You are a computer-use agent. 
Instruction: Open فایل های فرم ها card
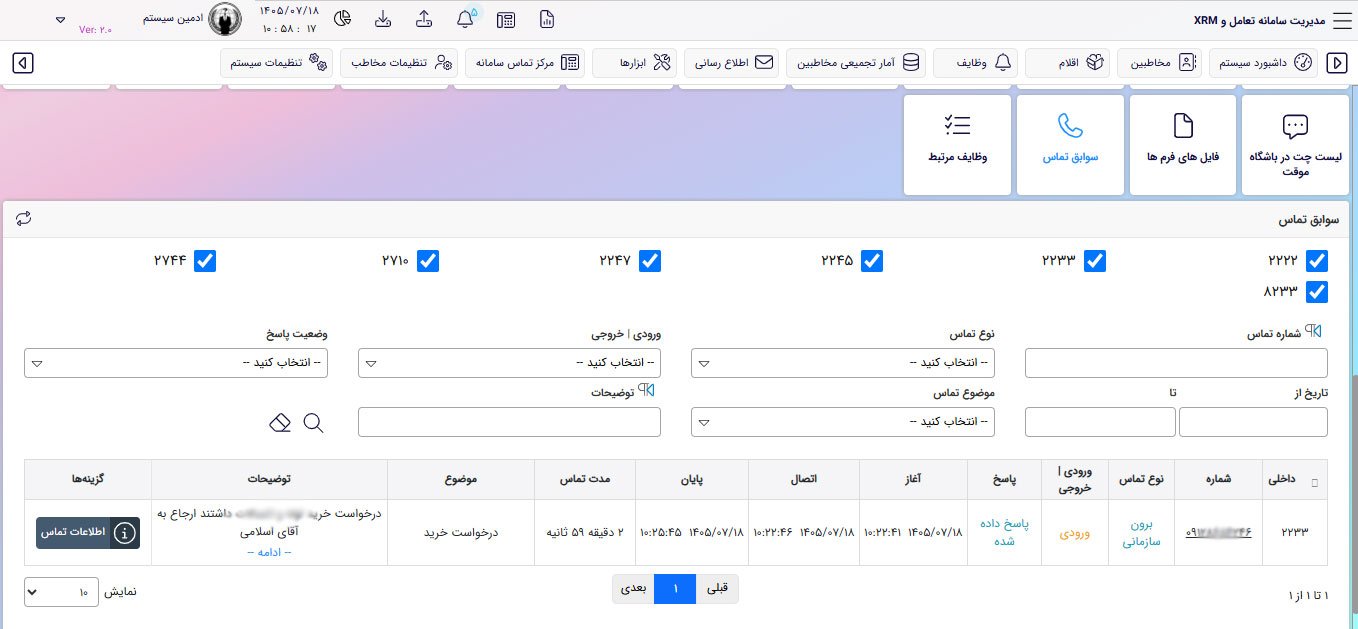click(1182, 145)
